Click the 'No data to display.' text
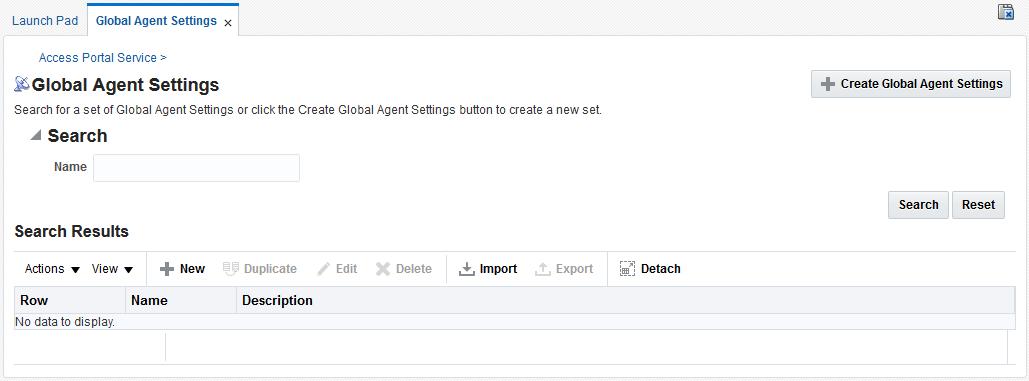1029x381 pixels. click(x=65, y=322)
